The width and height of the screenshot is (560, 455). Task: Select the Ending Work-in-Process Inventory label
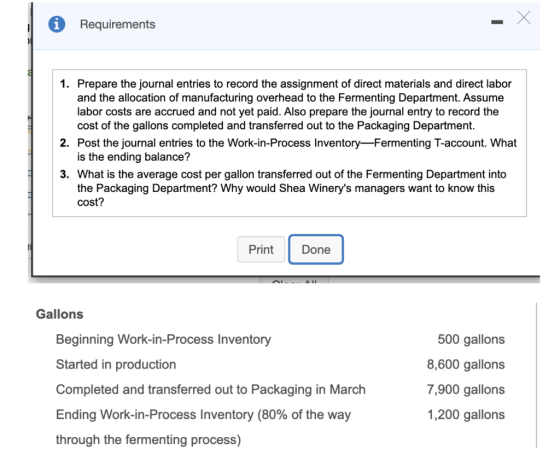204,415
